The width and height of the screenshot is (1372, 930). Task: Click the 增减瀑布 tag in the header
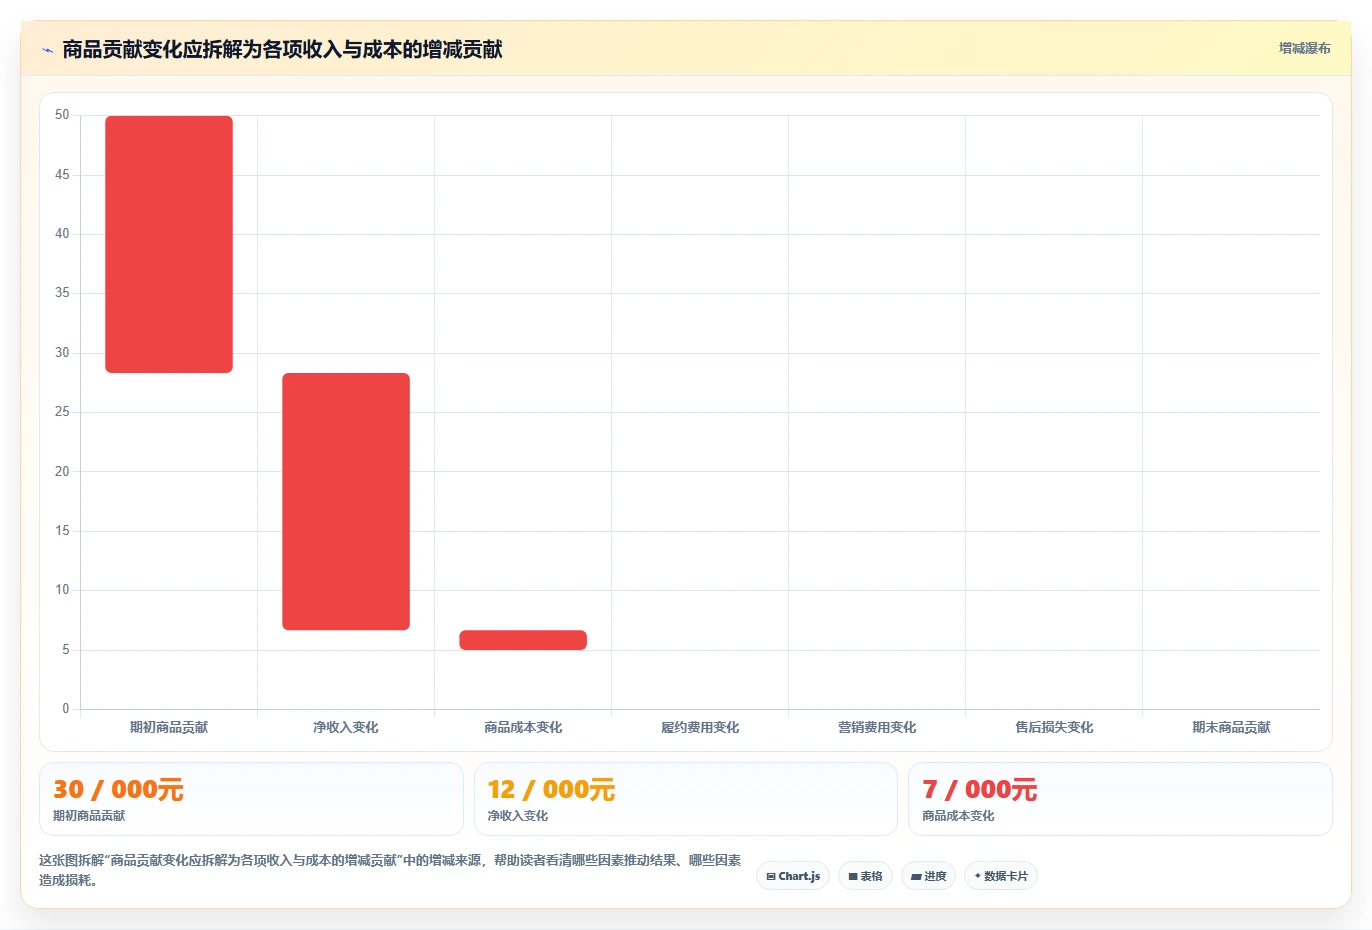pyautogui.click(x=1304, y=48)
